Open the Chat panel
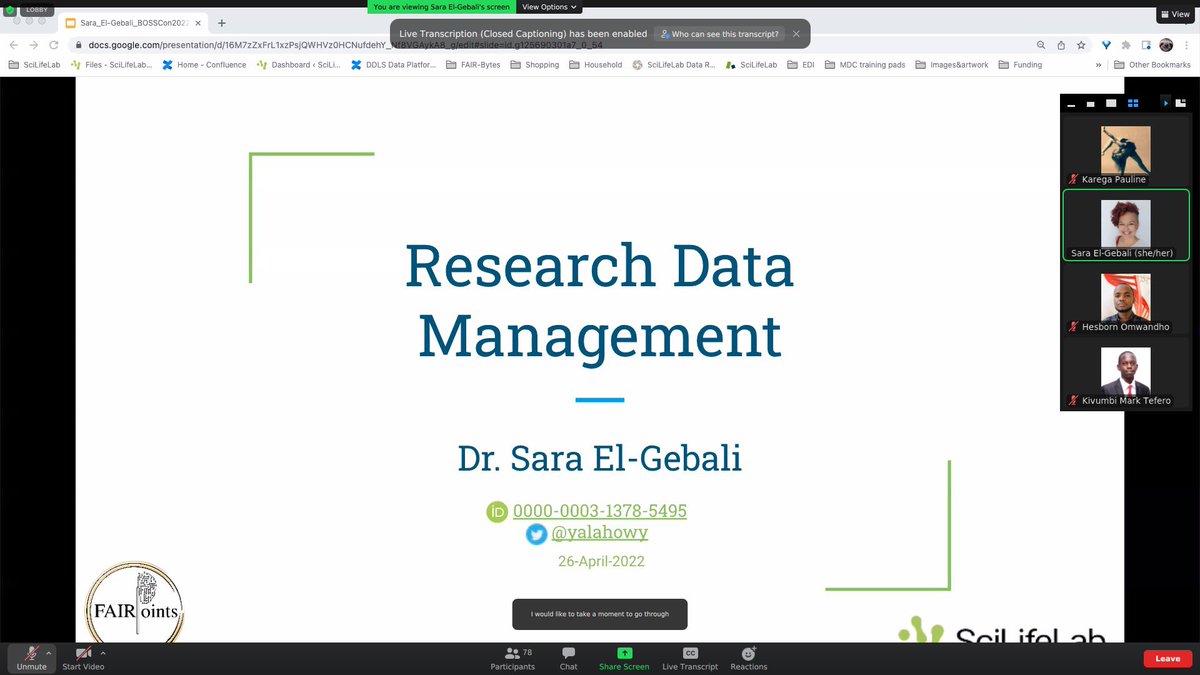1200x675 pixels. (567, 658)
